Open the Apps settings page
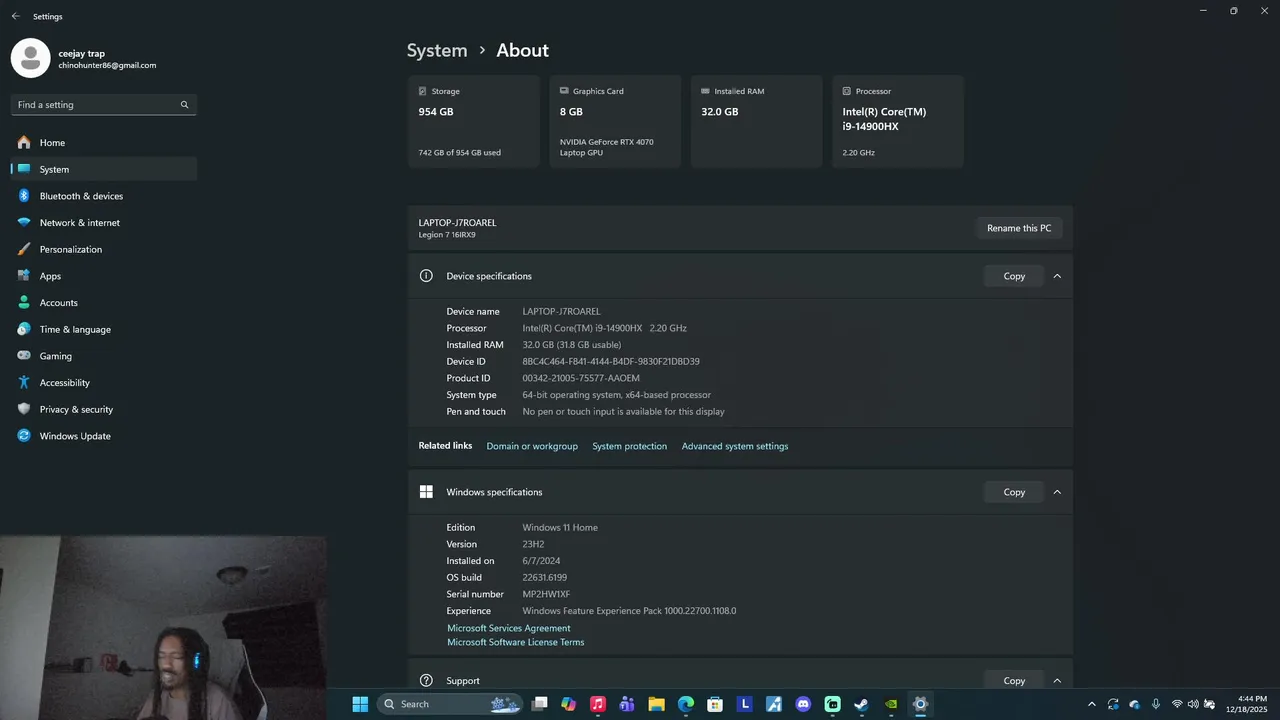 coord(104,276)
